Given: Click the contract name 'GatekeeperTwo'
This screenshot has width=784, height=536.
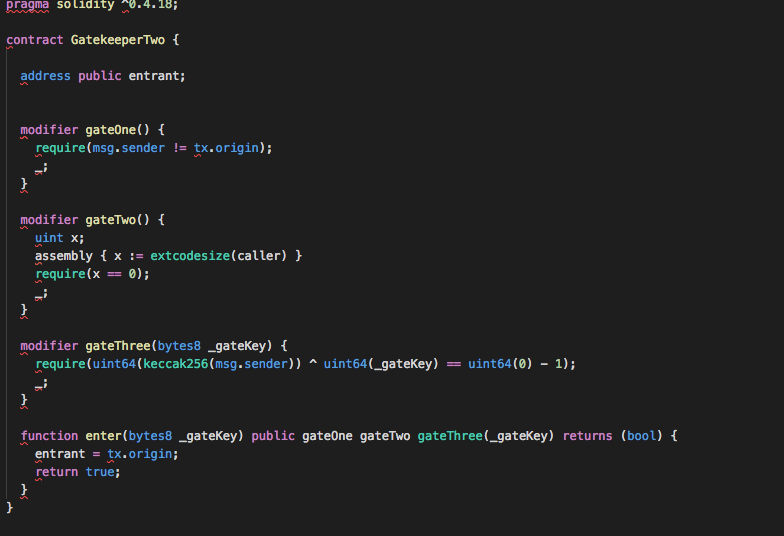Looking at the screenshot, I should click(118, 40).
